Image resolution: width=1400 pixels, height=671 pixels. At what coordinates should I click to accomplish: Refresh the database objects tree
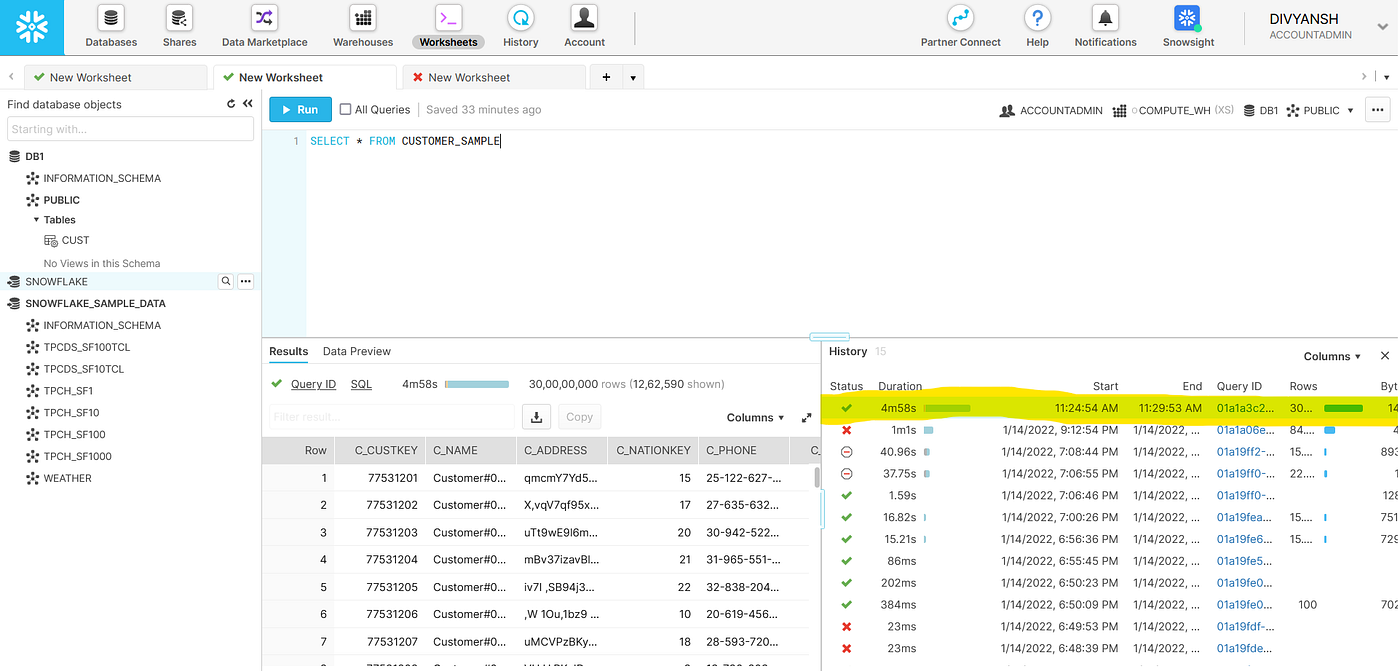click(x=231, y=103)
